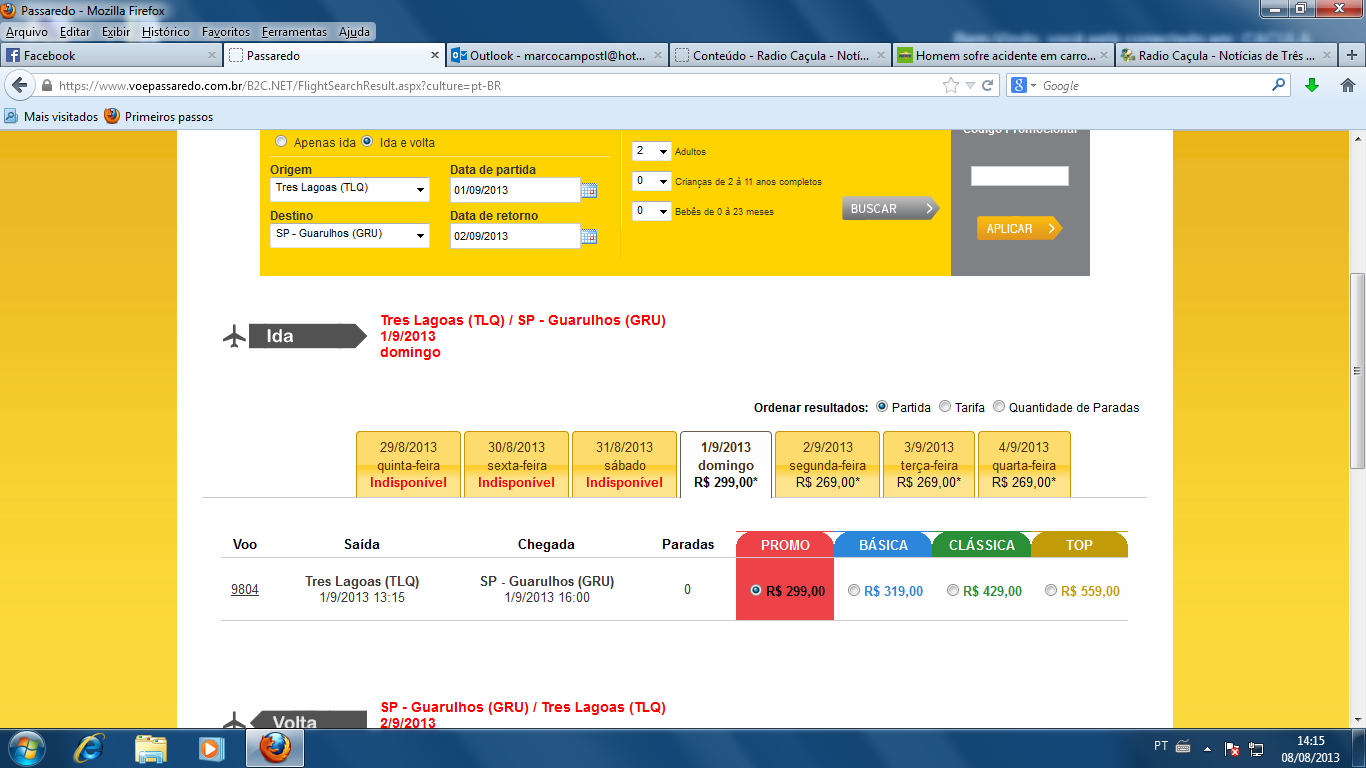Open the Windows Start menu orb
1366x768 pixels.
pyautogui.click(x=26, y=748)
